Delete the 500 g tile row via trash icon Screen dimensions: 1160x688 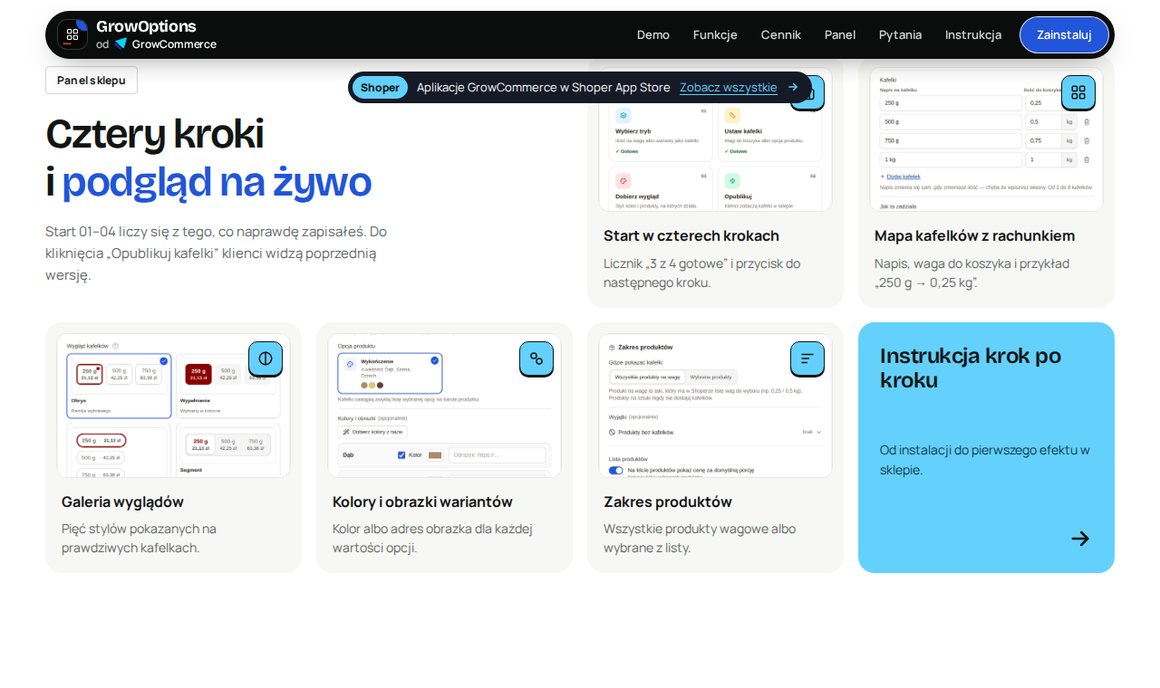pos(1087,122)
